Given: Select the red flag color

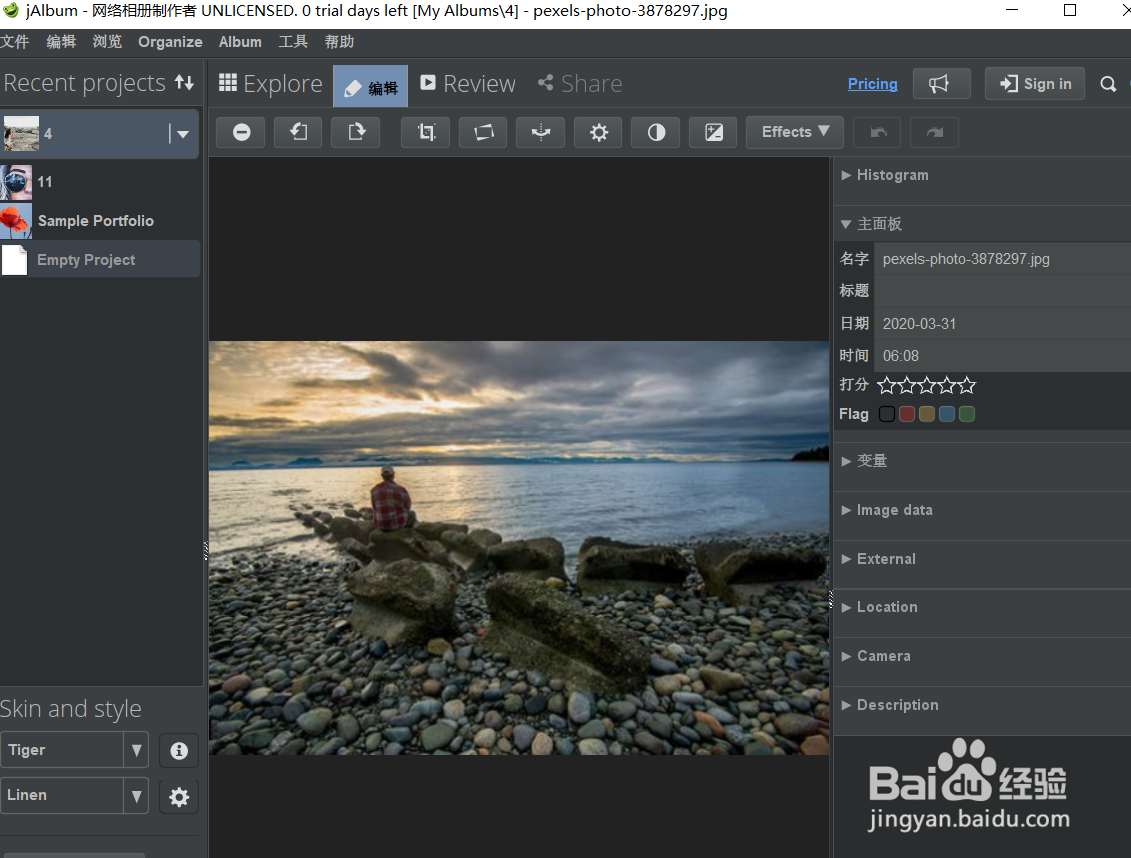Looking at the screenshot, I should [907, 414].
